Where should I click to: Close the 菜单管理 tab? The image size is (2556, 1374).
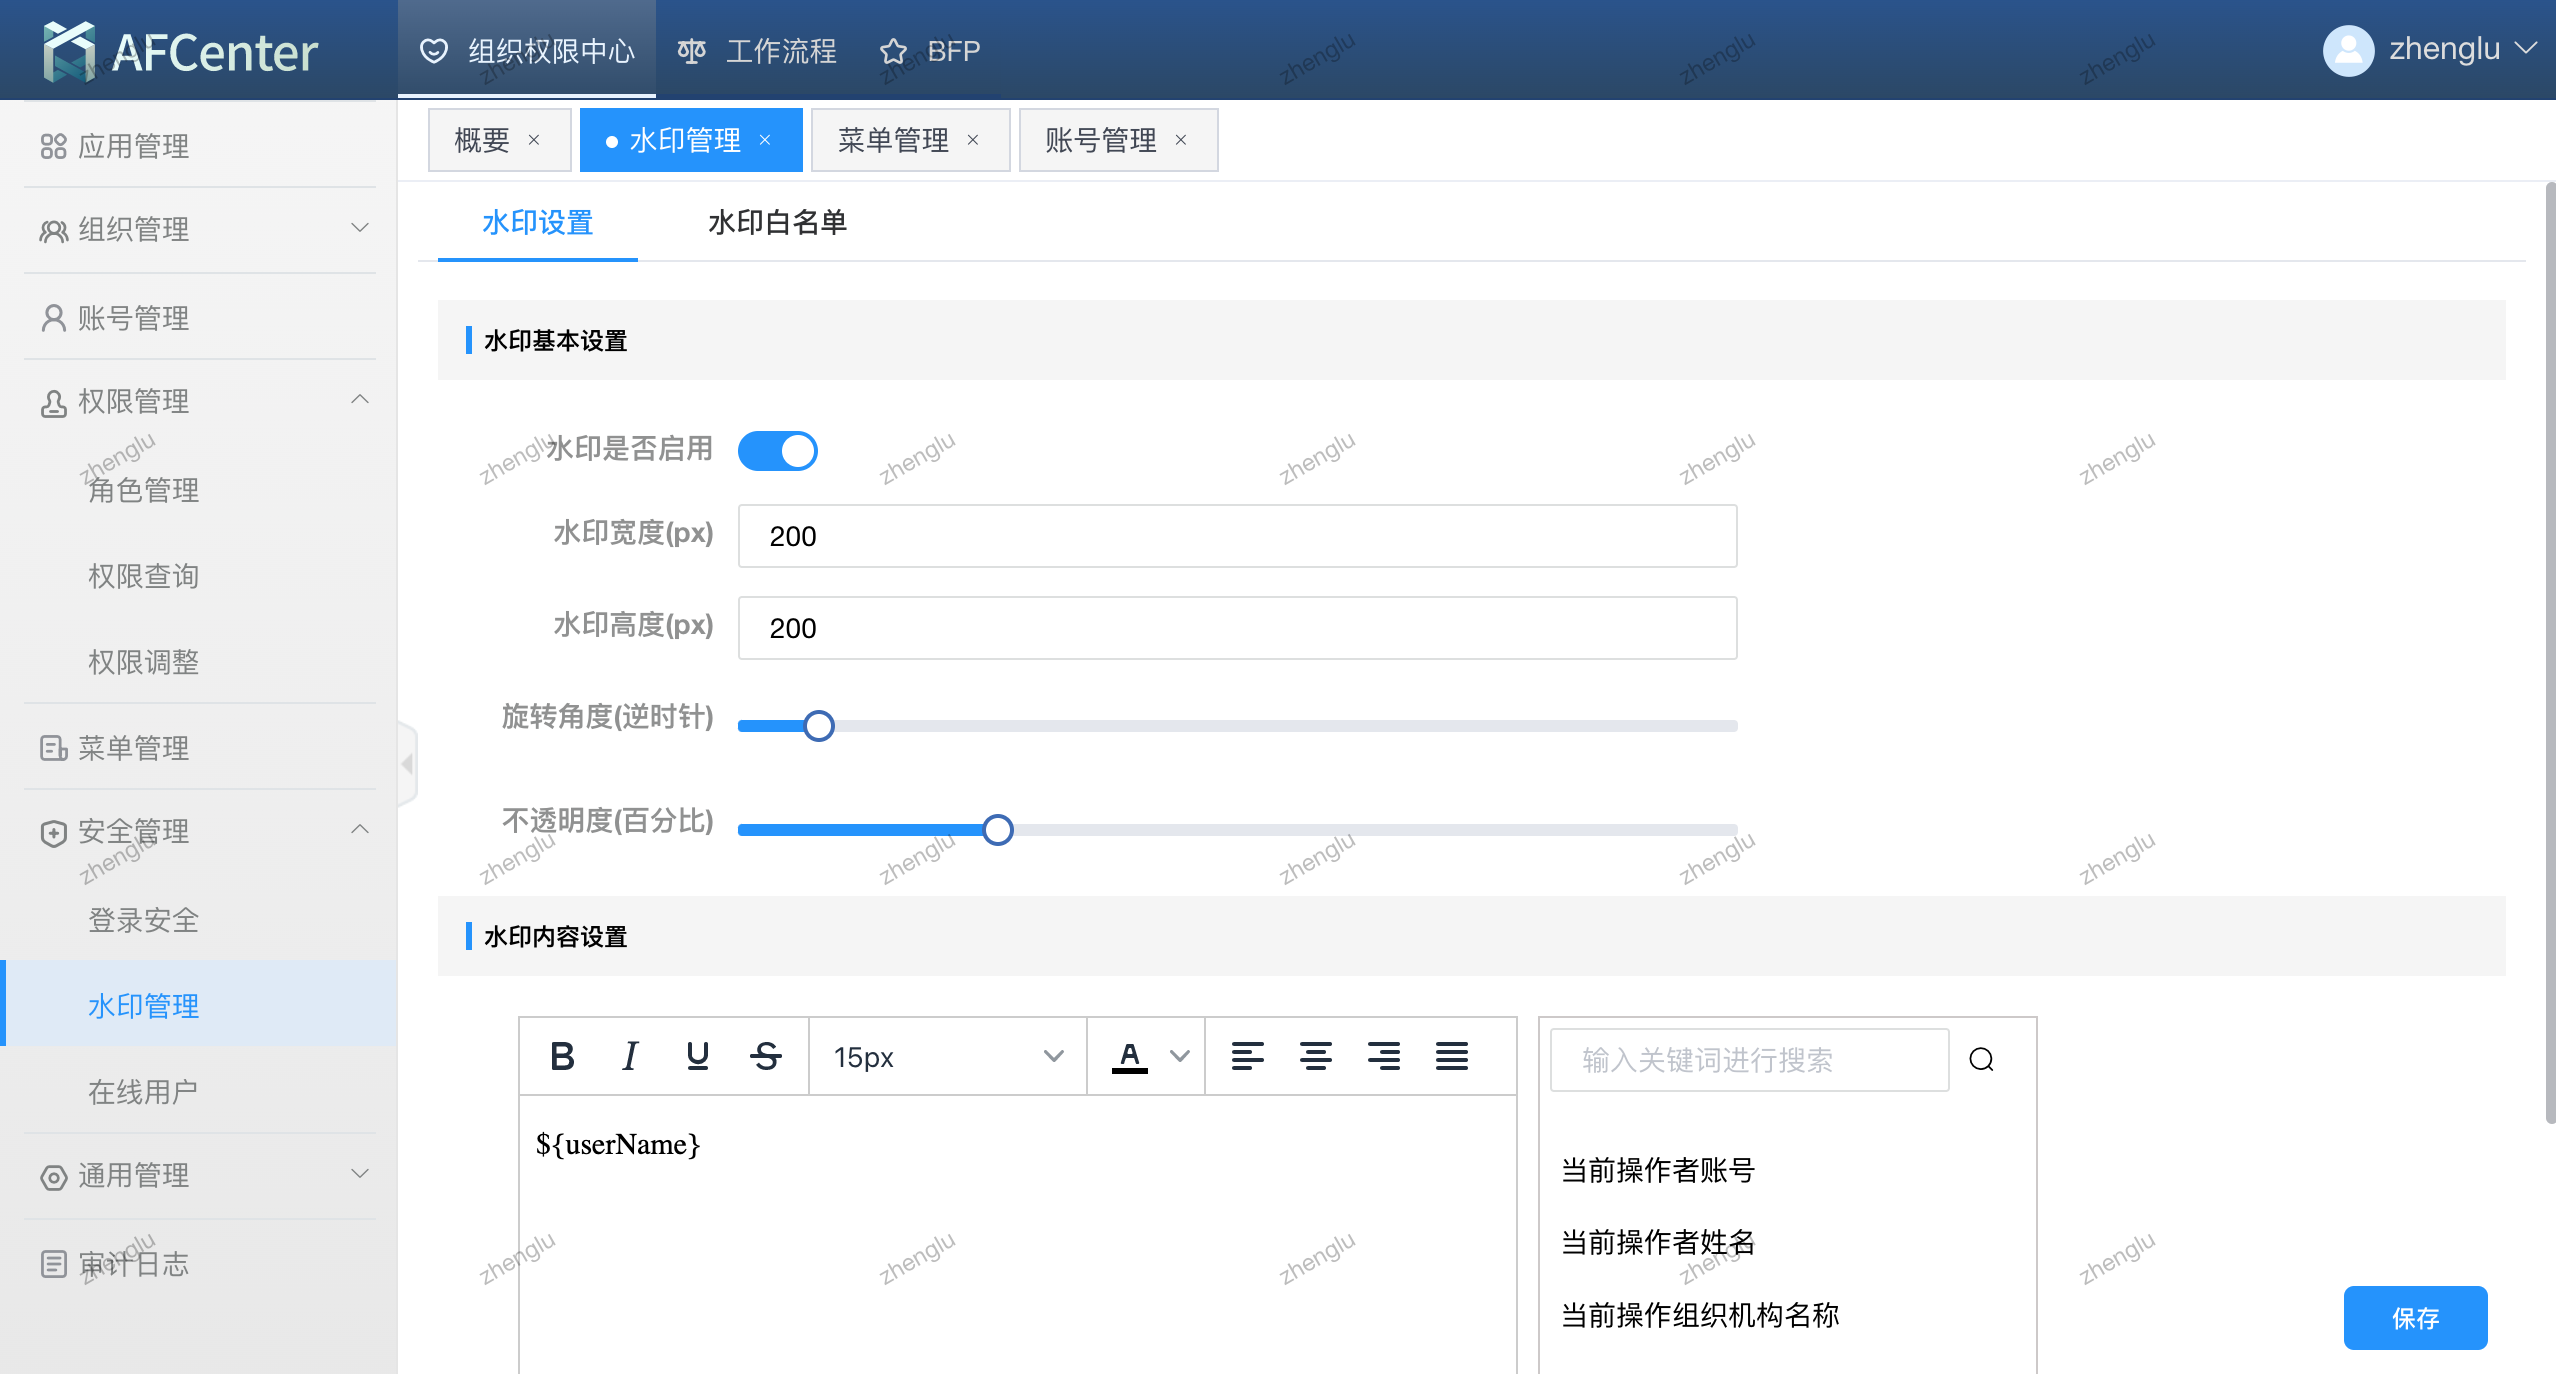tap(973, 140)
